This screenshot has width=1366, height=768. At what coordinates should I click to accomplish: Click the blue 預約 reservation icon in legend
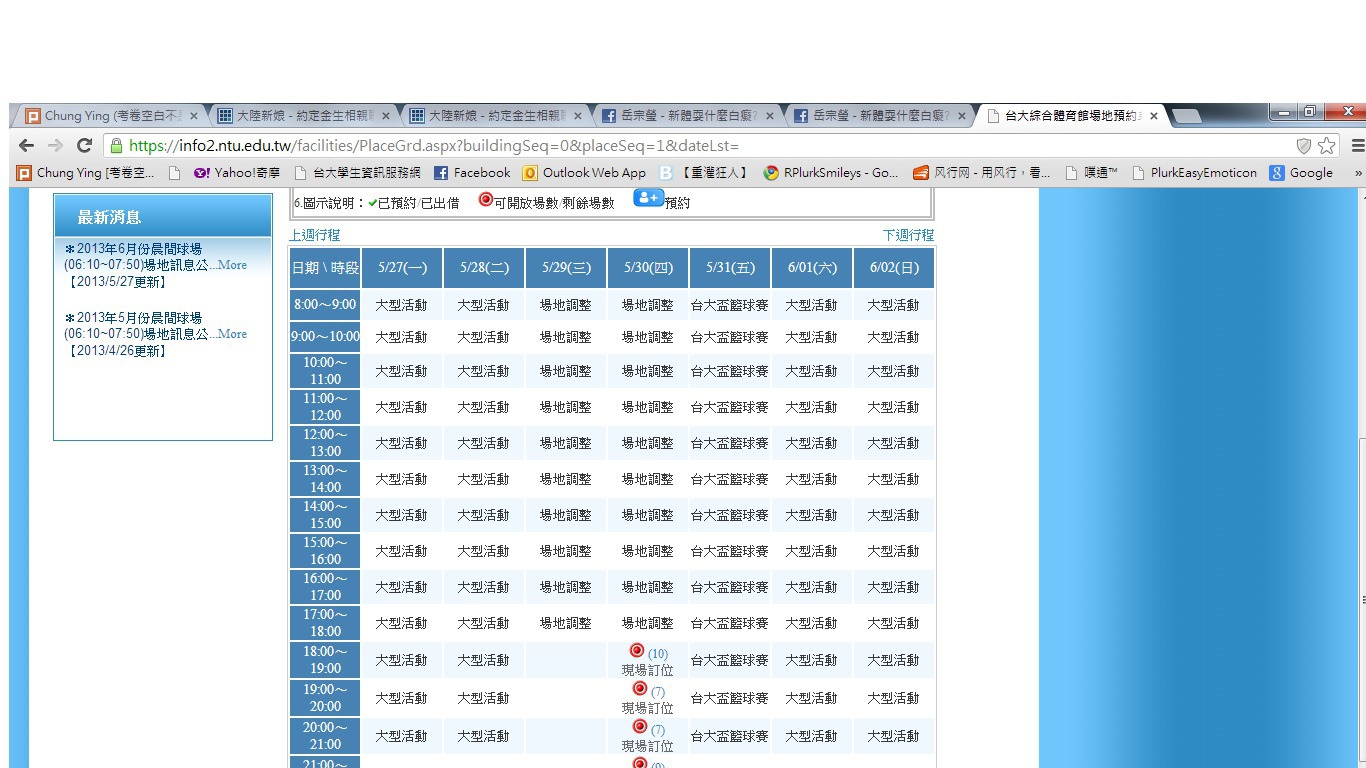pyautogui.click(x=648, y=199)
